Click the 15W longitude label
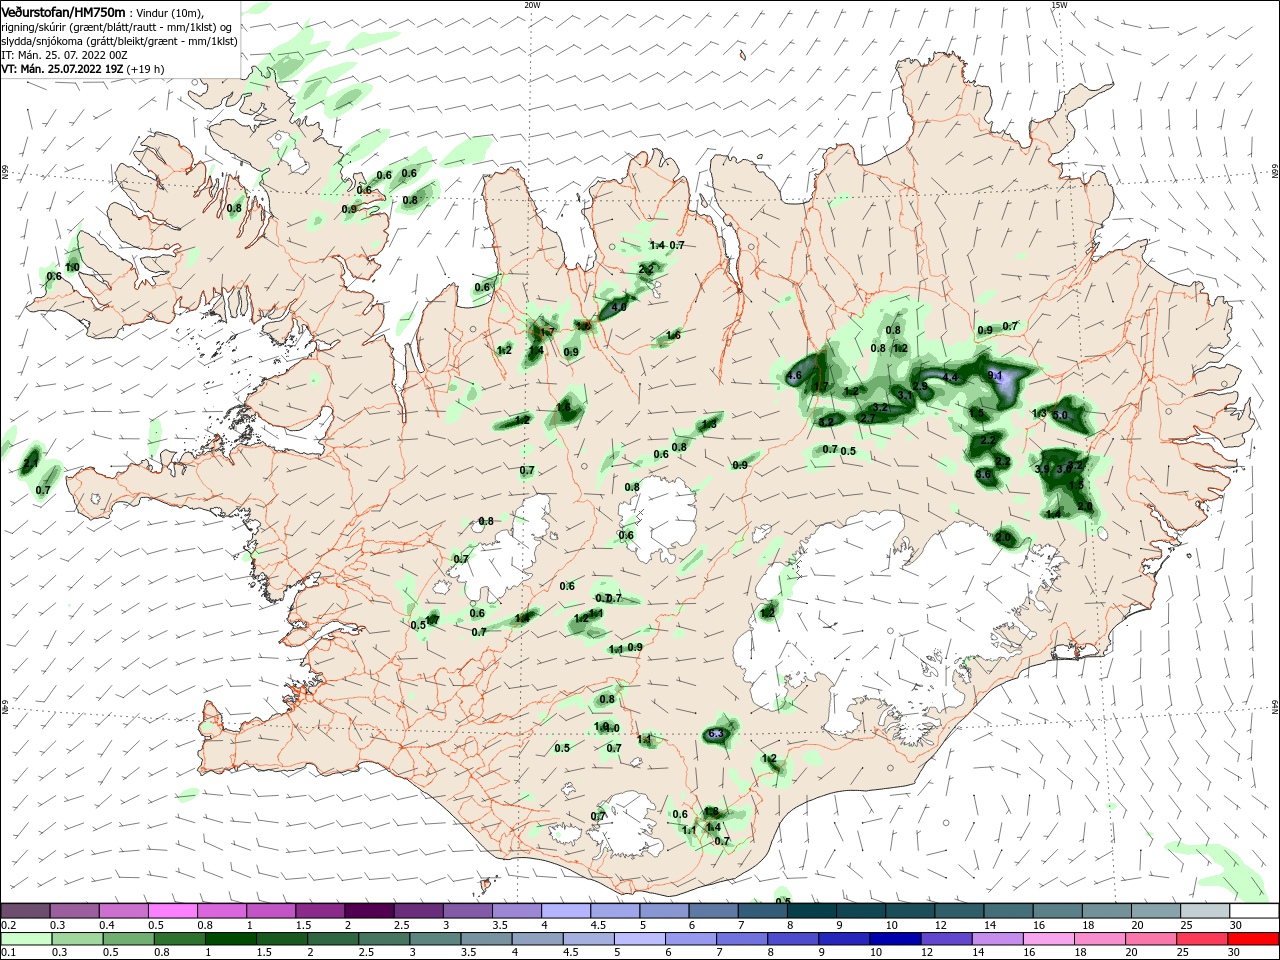Screen dimensions: 1280x960 pyautogui.click(x=1059, y=4)
